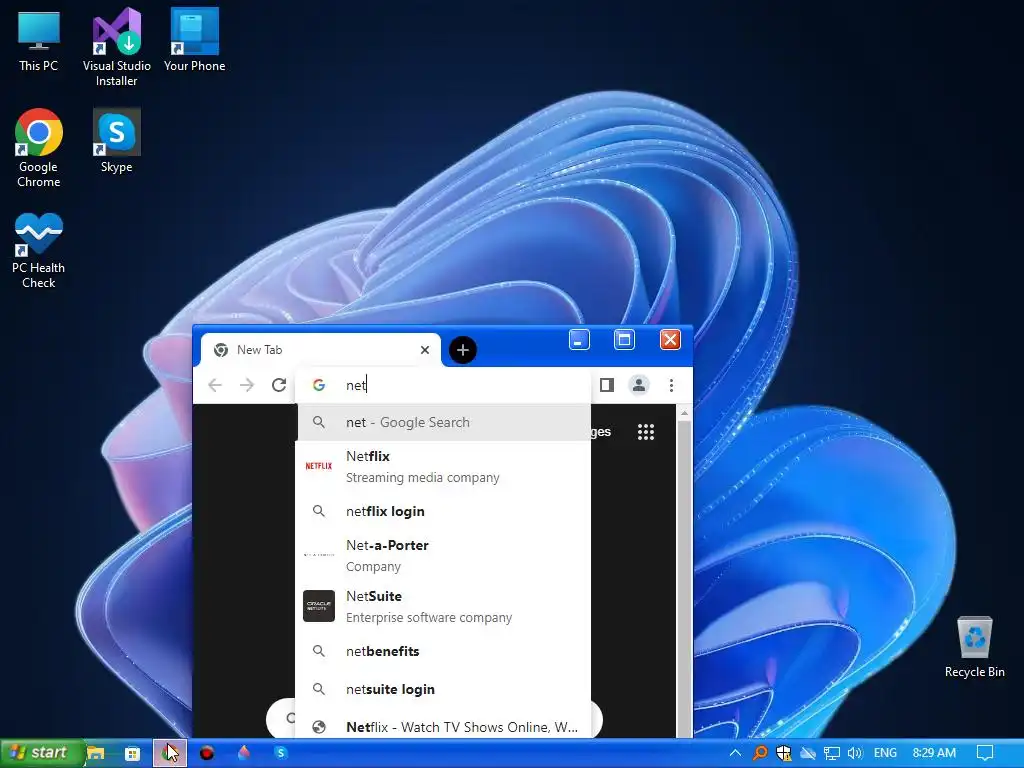Open Skype from the taskbar
Screen dimensions: 1024x768
pos(281,753)
